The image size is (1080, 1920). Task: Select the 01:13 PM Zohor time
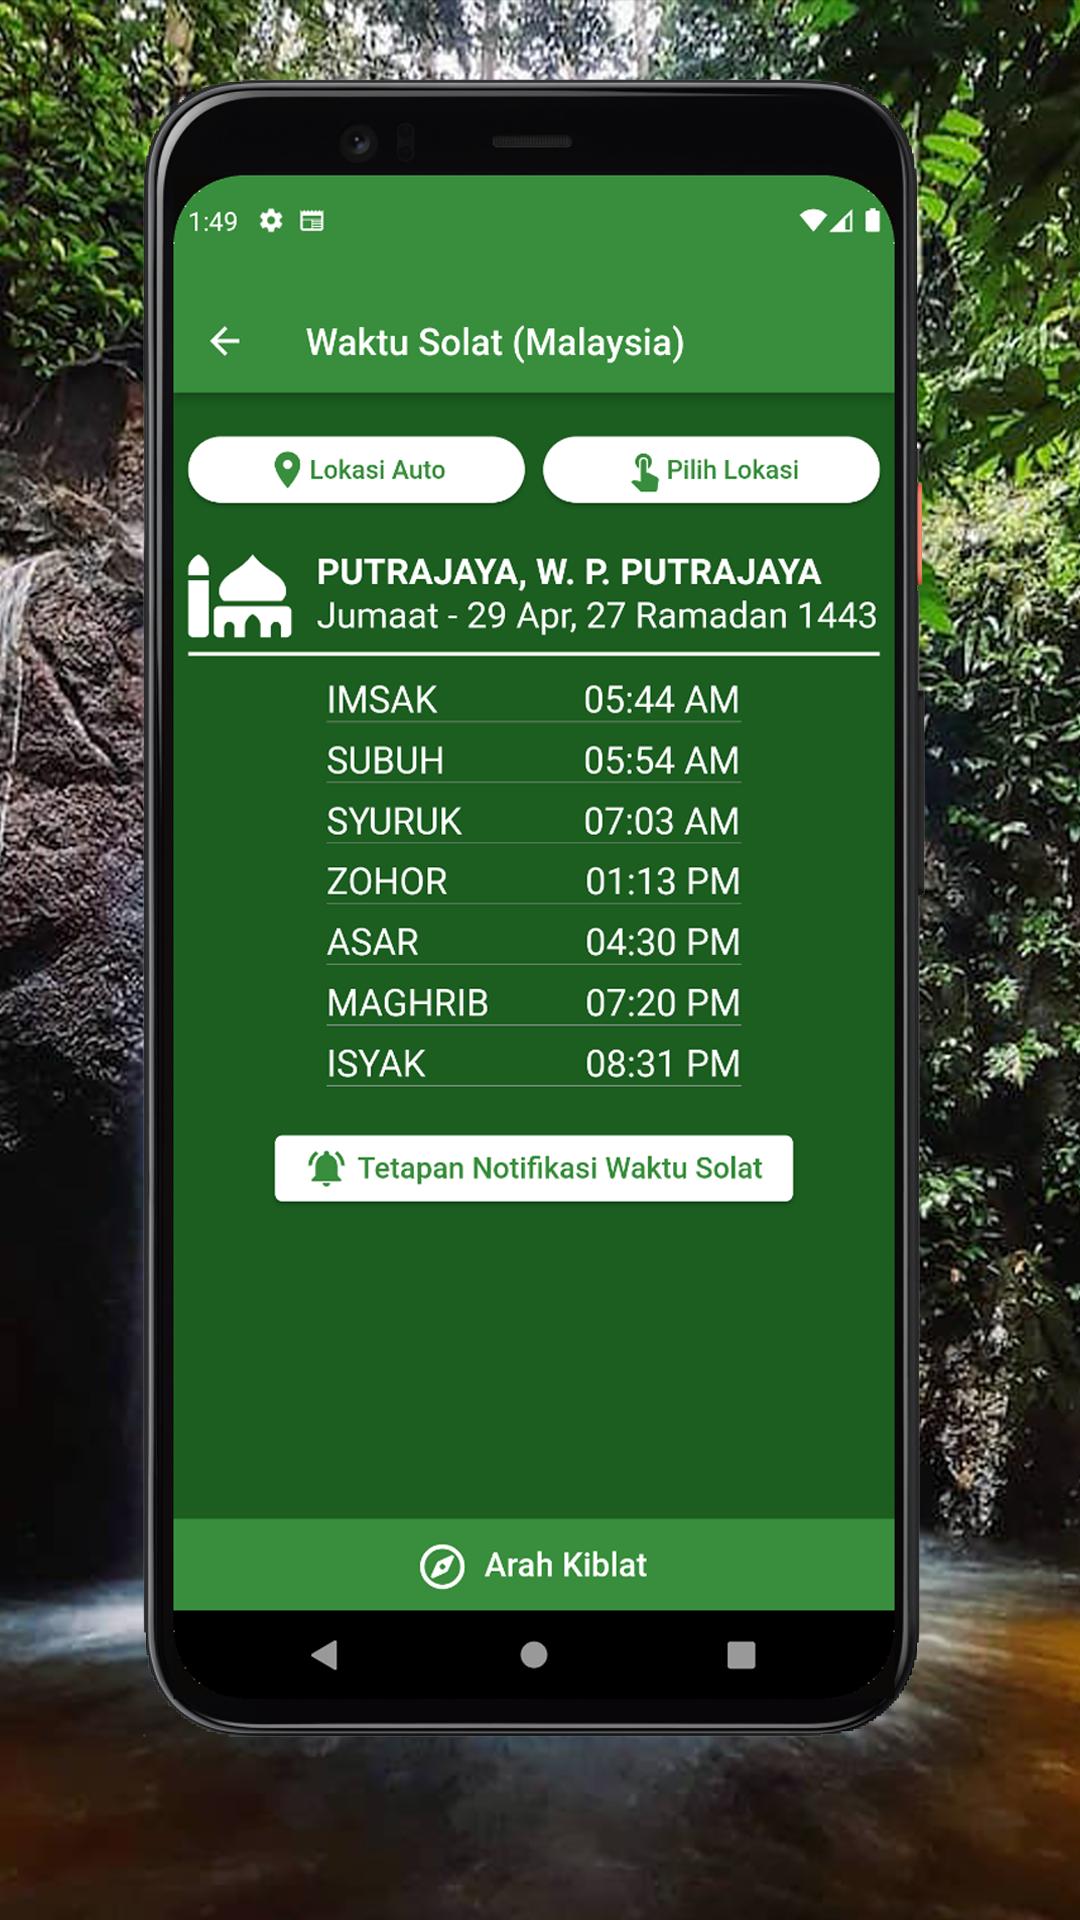662,882
